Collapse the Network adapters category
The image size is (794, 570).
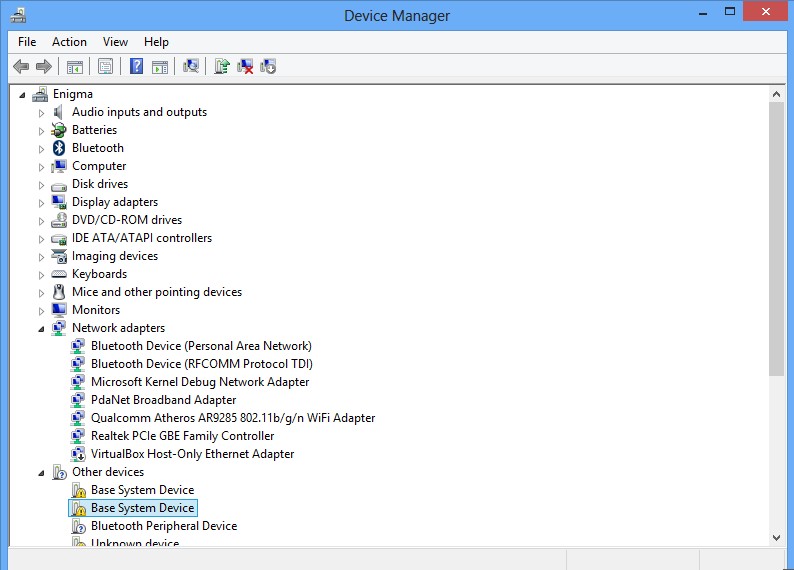pyautogui.click(x=42, y=329)
